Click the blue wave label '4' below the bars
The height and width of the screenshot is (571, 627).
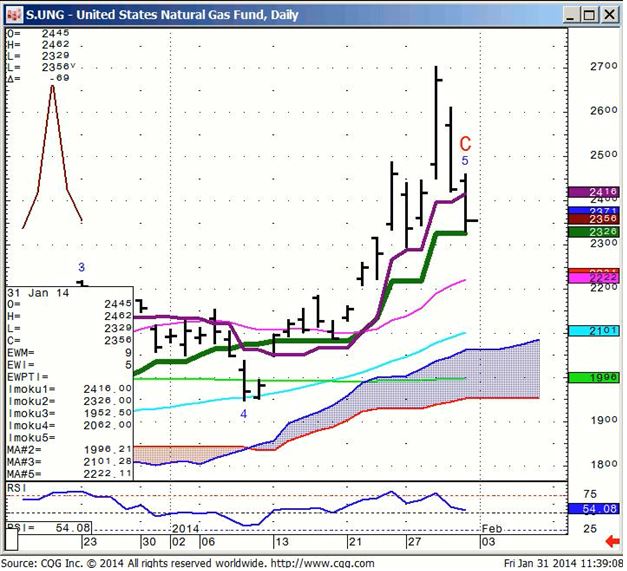click(x=244, y=414)
